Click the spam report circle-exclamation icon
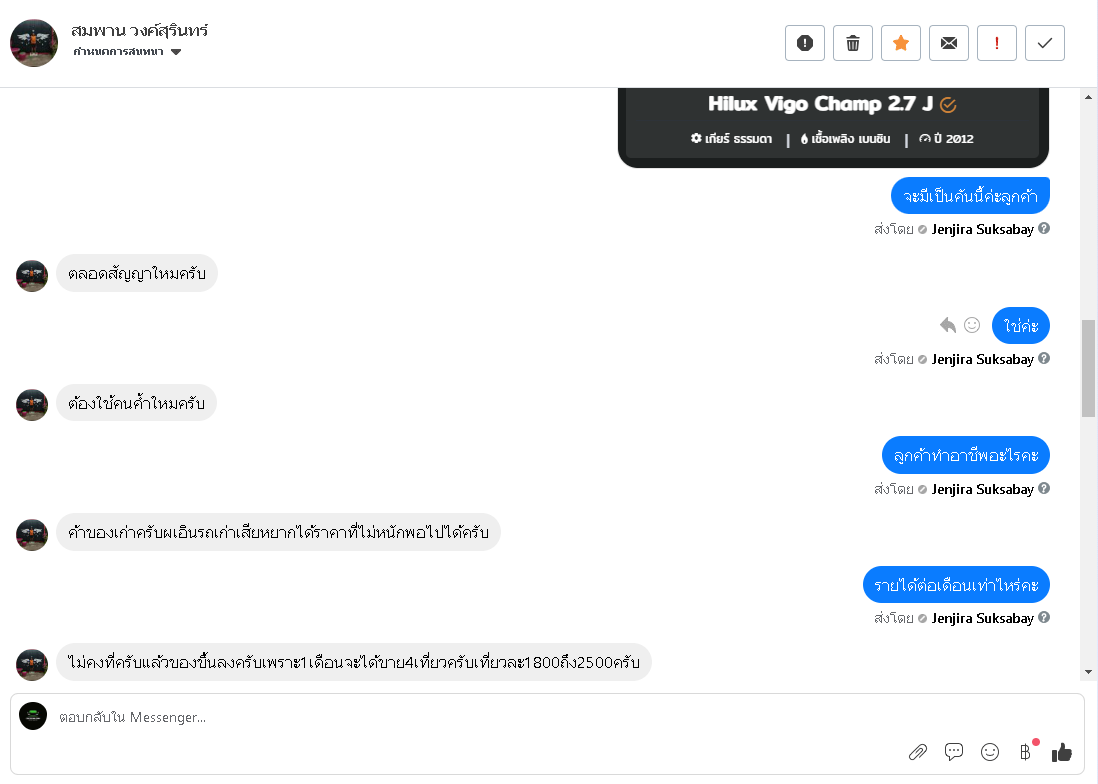The width and height of the screenshot is (1098, 784). click(x=805, y=43)
